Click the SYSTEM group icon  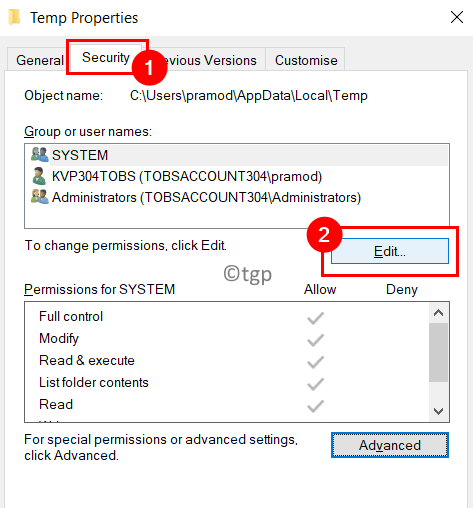click(40, 155)
